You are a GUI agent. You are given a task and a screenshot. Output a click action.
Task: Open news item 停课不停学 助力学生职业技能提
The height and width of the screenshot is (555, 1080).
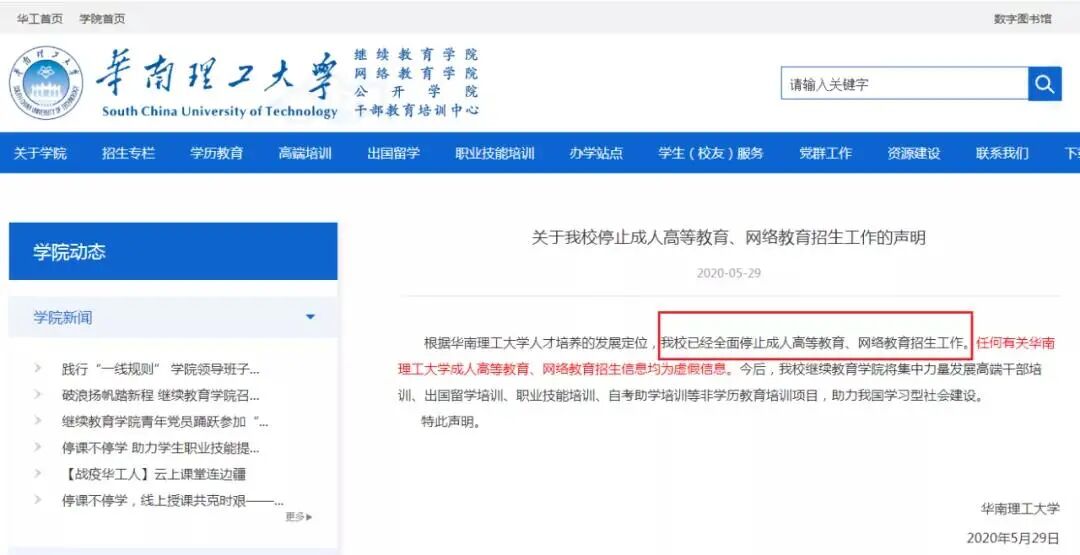(160, 448)
